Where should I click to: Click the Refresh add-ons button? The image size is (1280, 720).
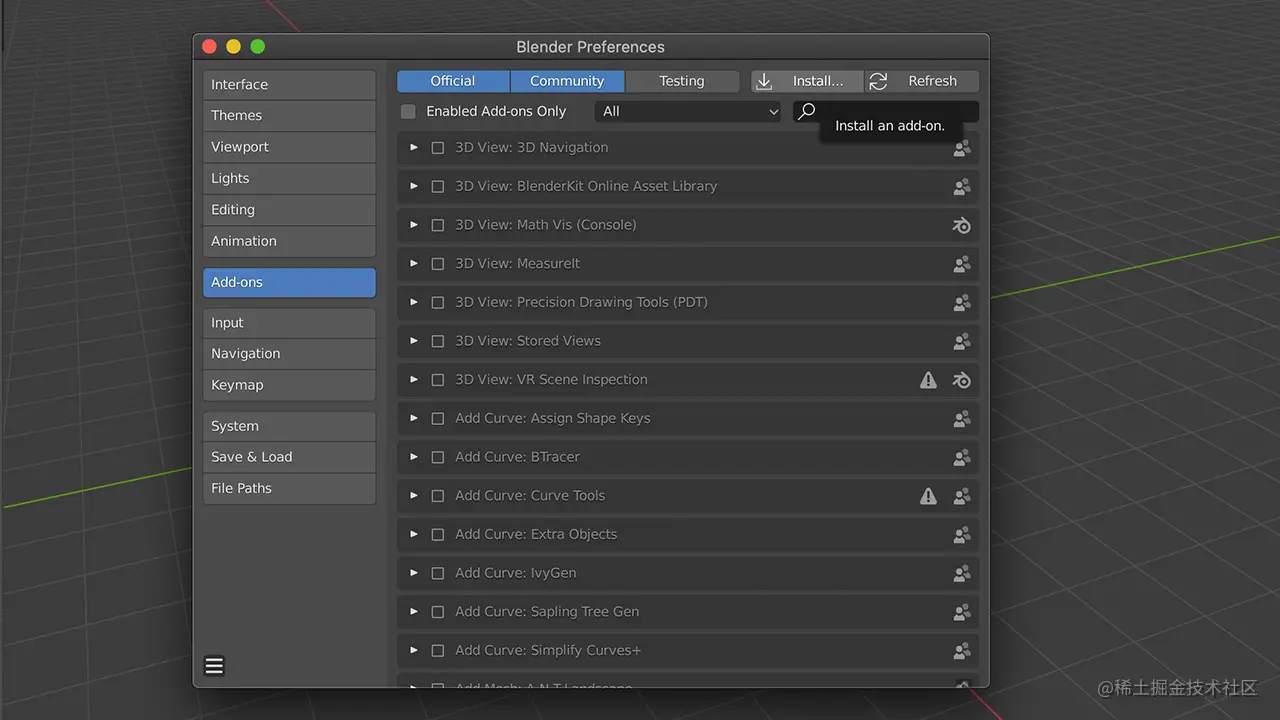[x=922, y=81]
